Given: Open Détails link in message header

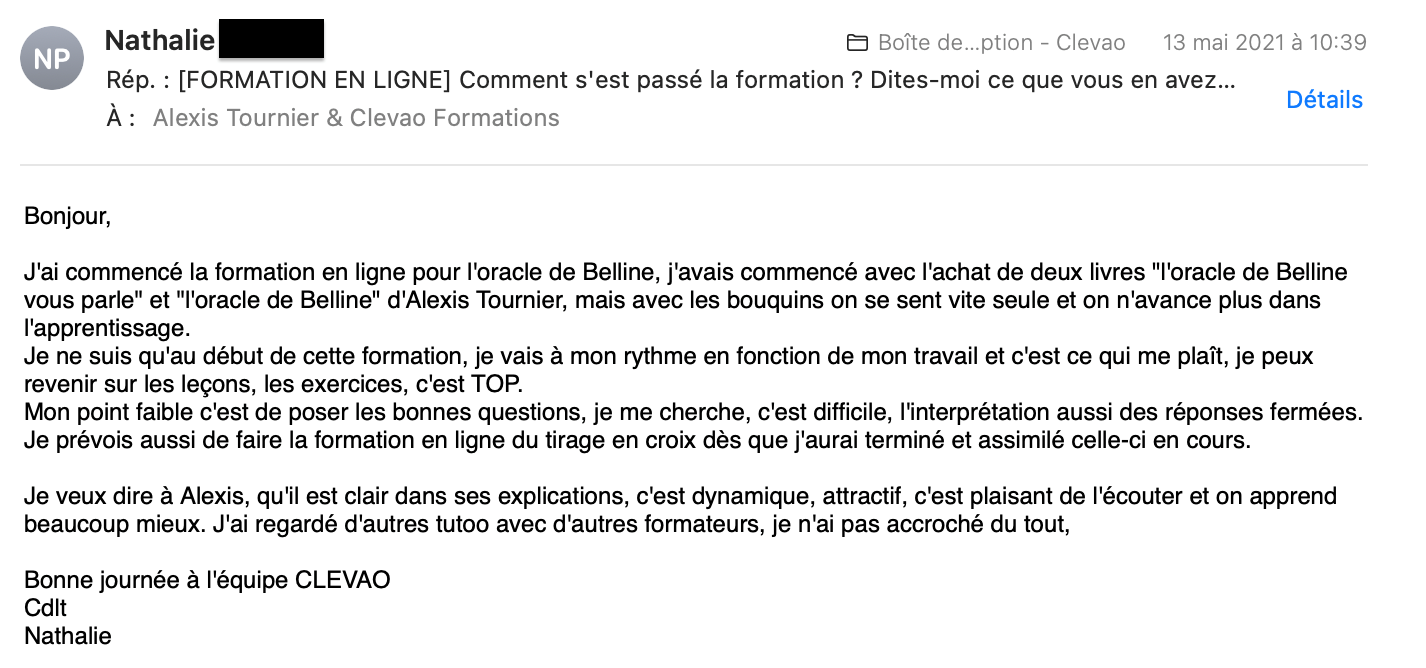Looking at the screenshot, I should 1324,100.
